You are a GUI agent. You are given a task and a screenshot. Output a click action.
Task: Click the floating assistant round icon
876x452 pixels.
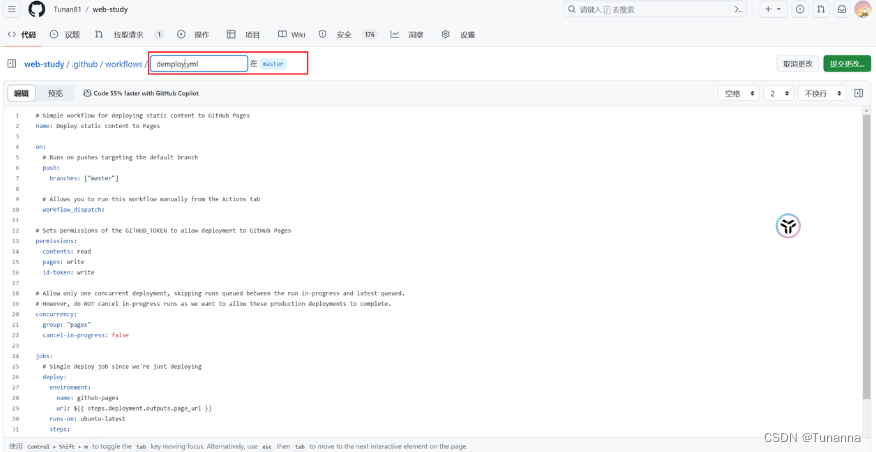pos(788,226)
